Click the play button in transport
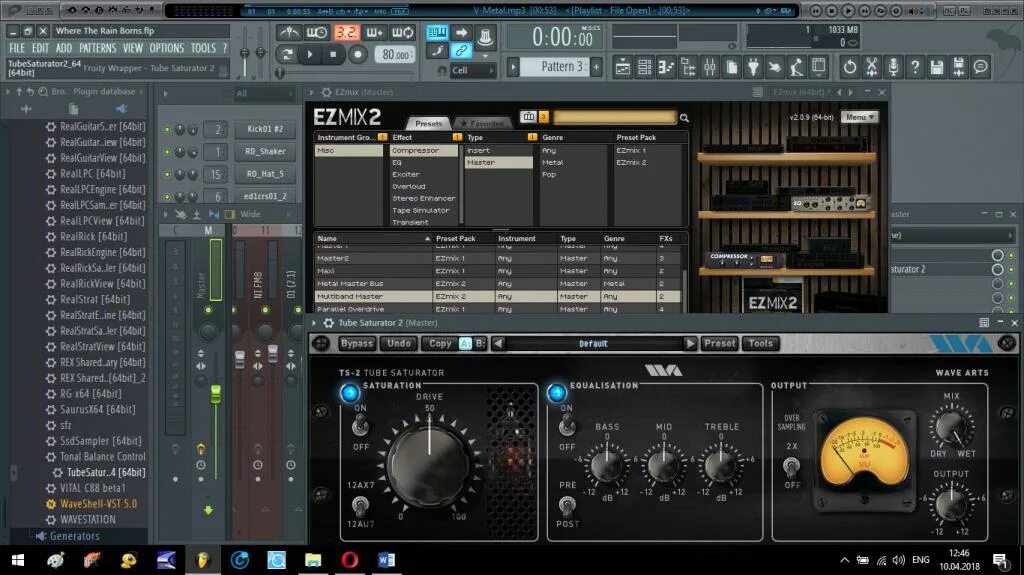Screen dimensions: 1024x575 click(310, 54)
